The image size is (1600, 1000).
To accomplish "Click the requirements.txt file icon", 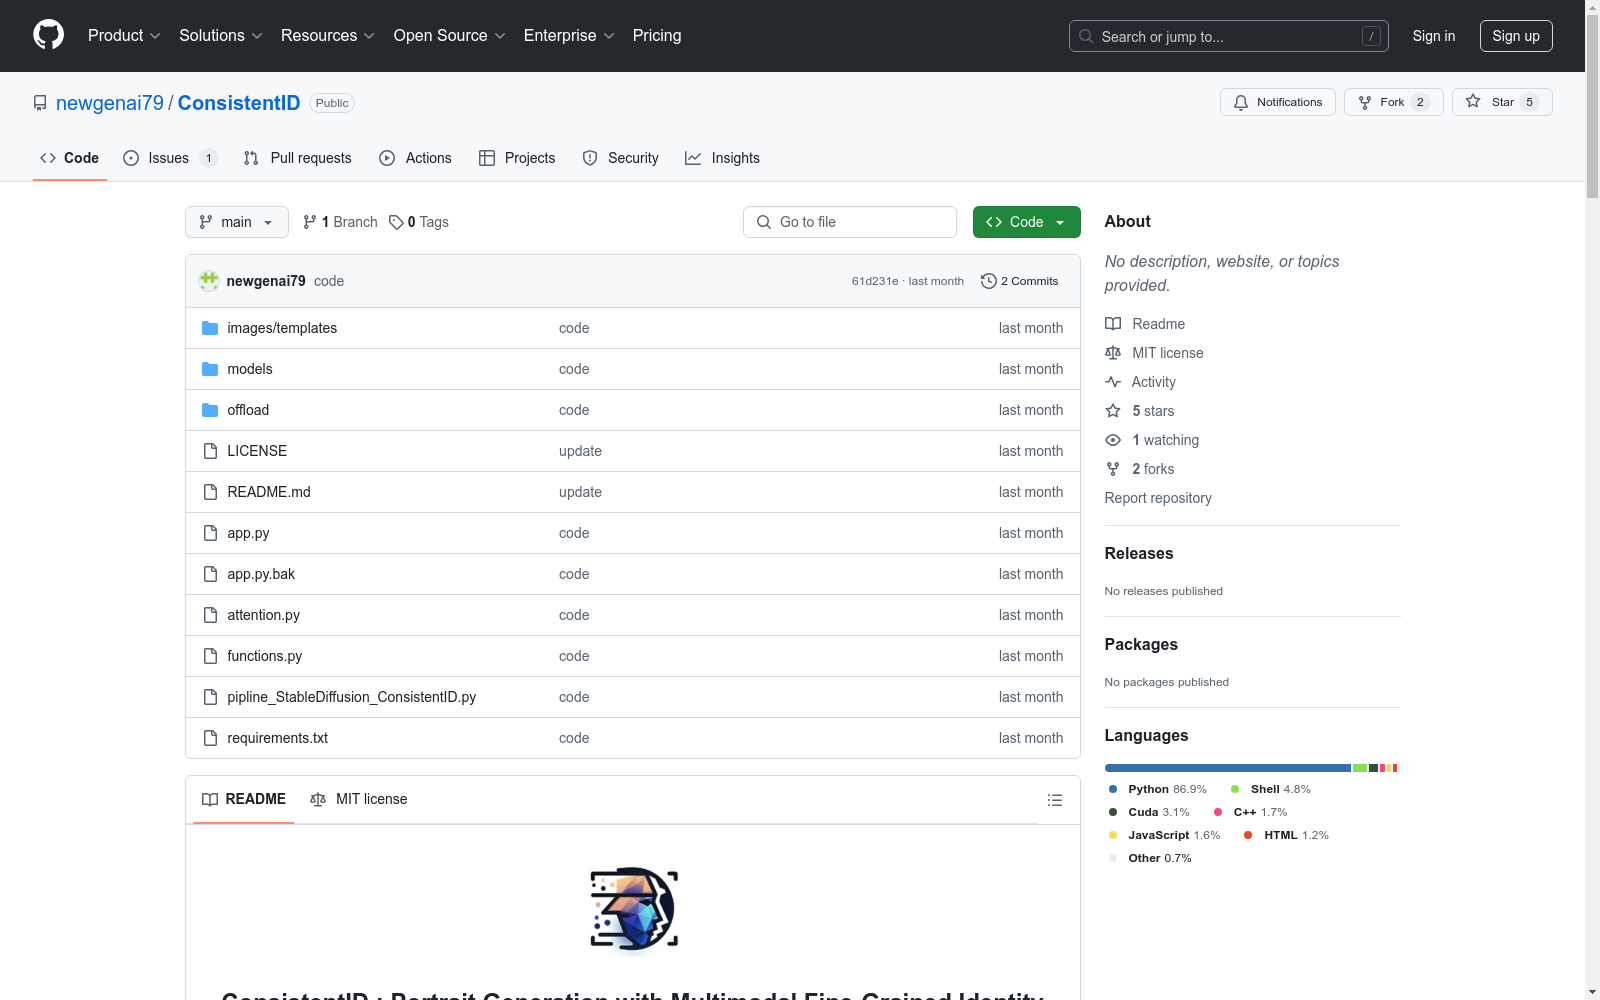I will [210, 738].
